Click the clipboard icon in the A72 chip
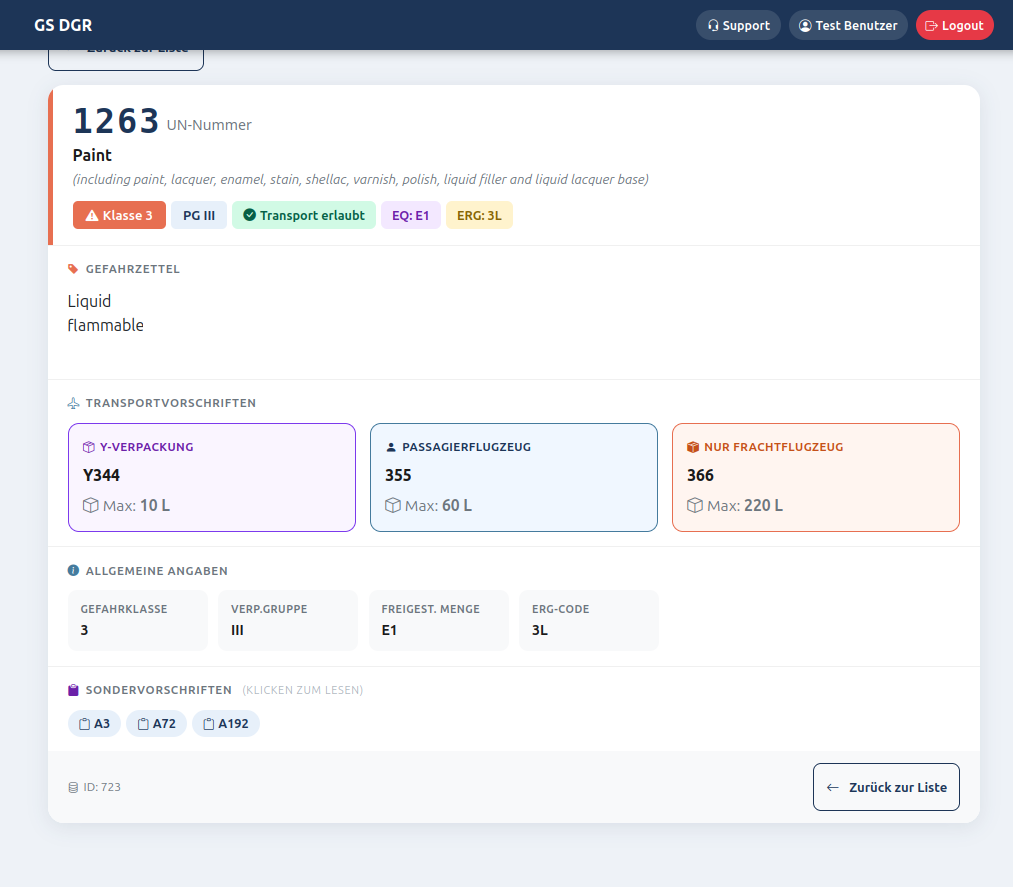This screenshot has height=887, width=1013. coord(143,724)
